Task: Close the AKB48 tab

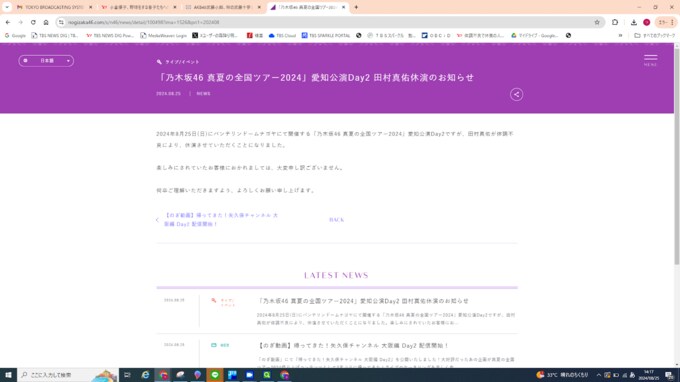Action: (259, 7)
